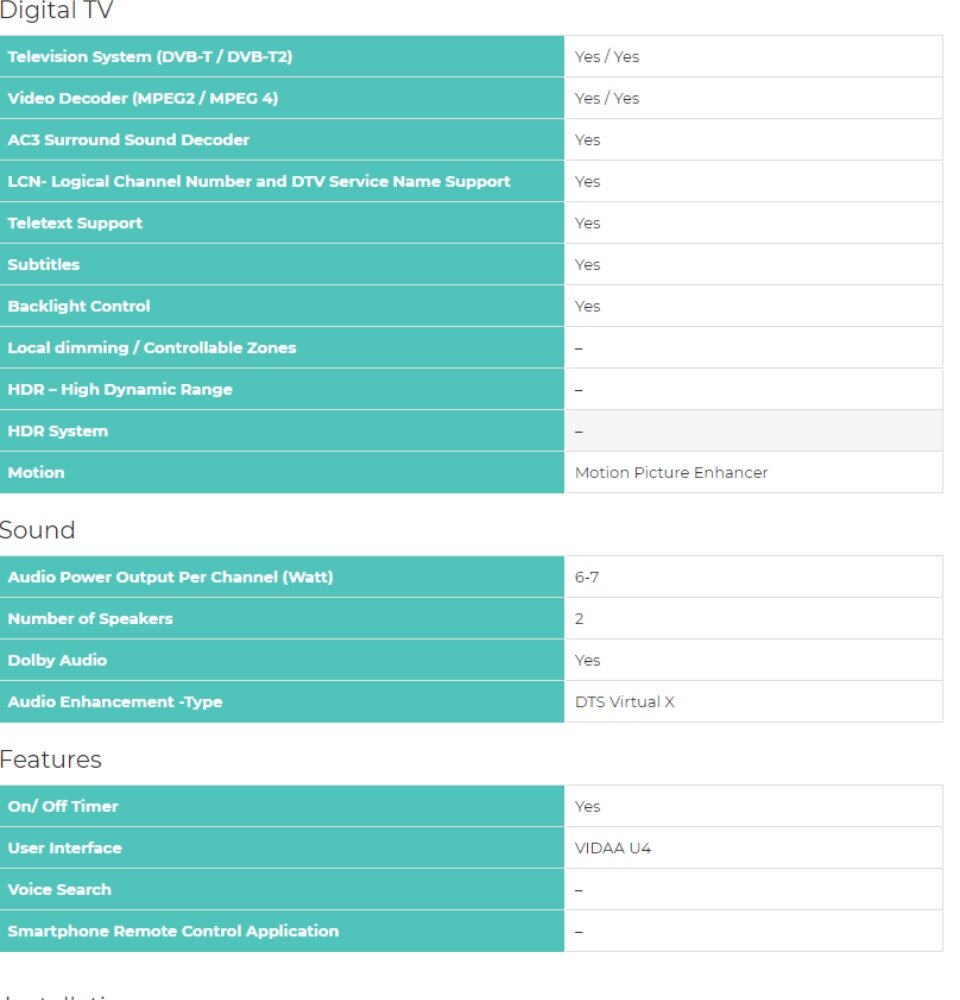Viewport: 960px width, 1000px height.
Task: Click the '2' speakers value
Action: [579, 619]
